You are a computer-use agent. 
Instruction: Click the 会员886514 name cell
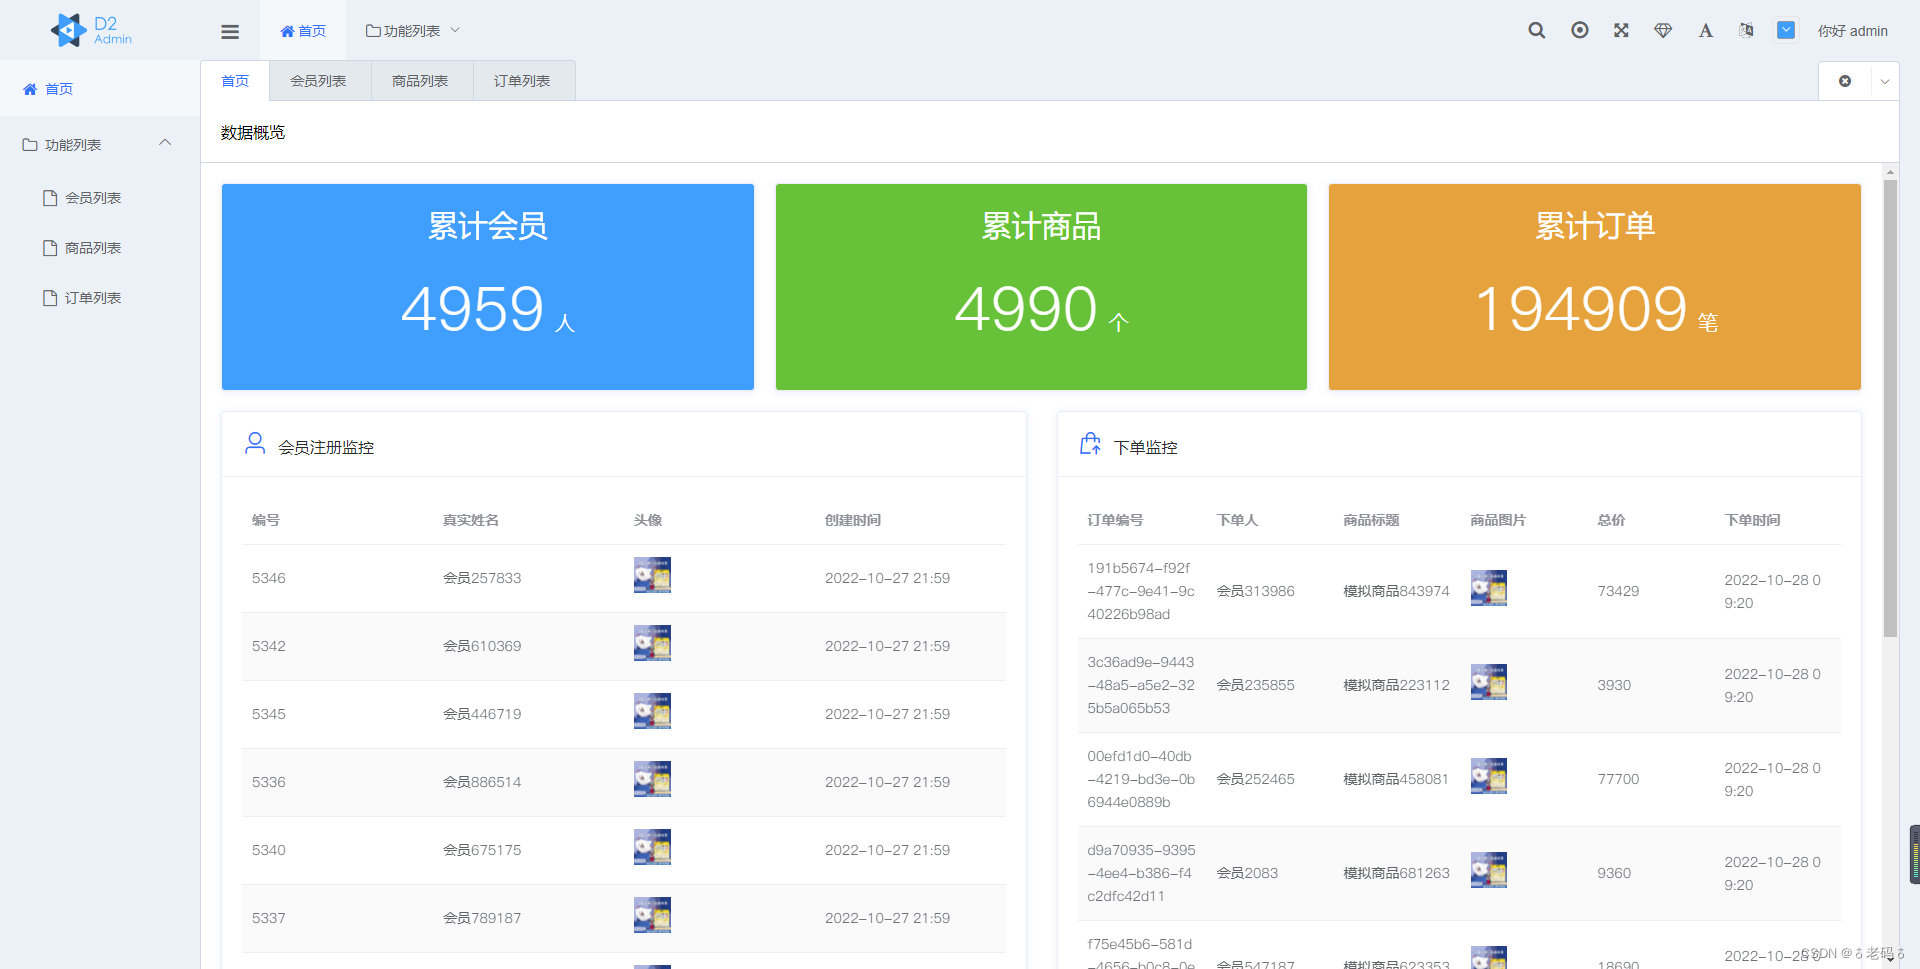tap(482, 782)
